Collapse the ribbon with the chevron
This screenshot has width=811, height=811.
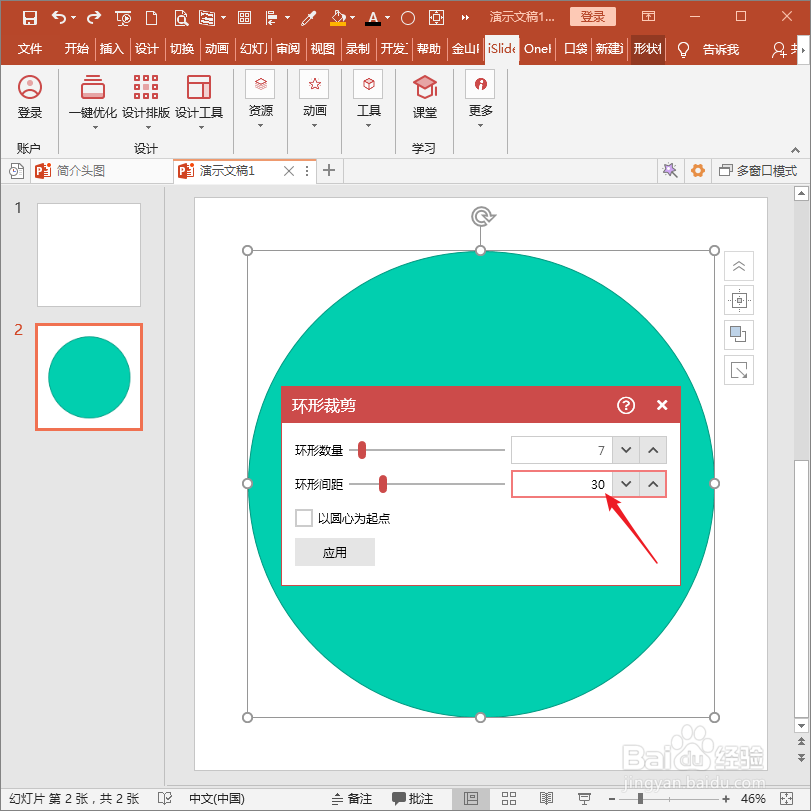pyautogui.click(x=795, y=150)
